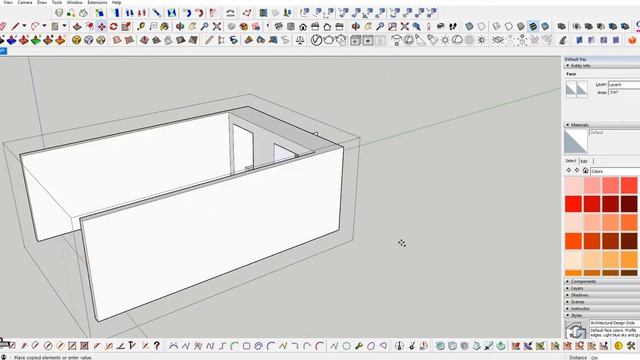Click the Distance measurement field
The image size is (640, 360).
coord(615,358)
